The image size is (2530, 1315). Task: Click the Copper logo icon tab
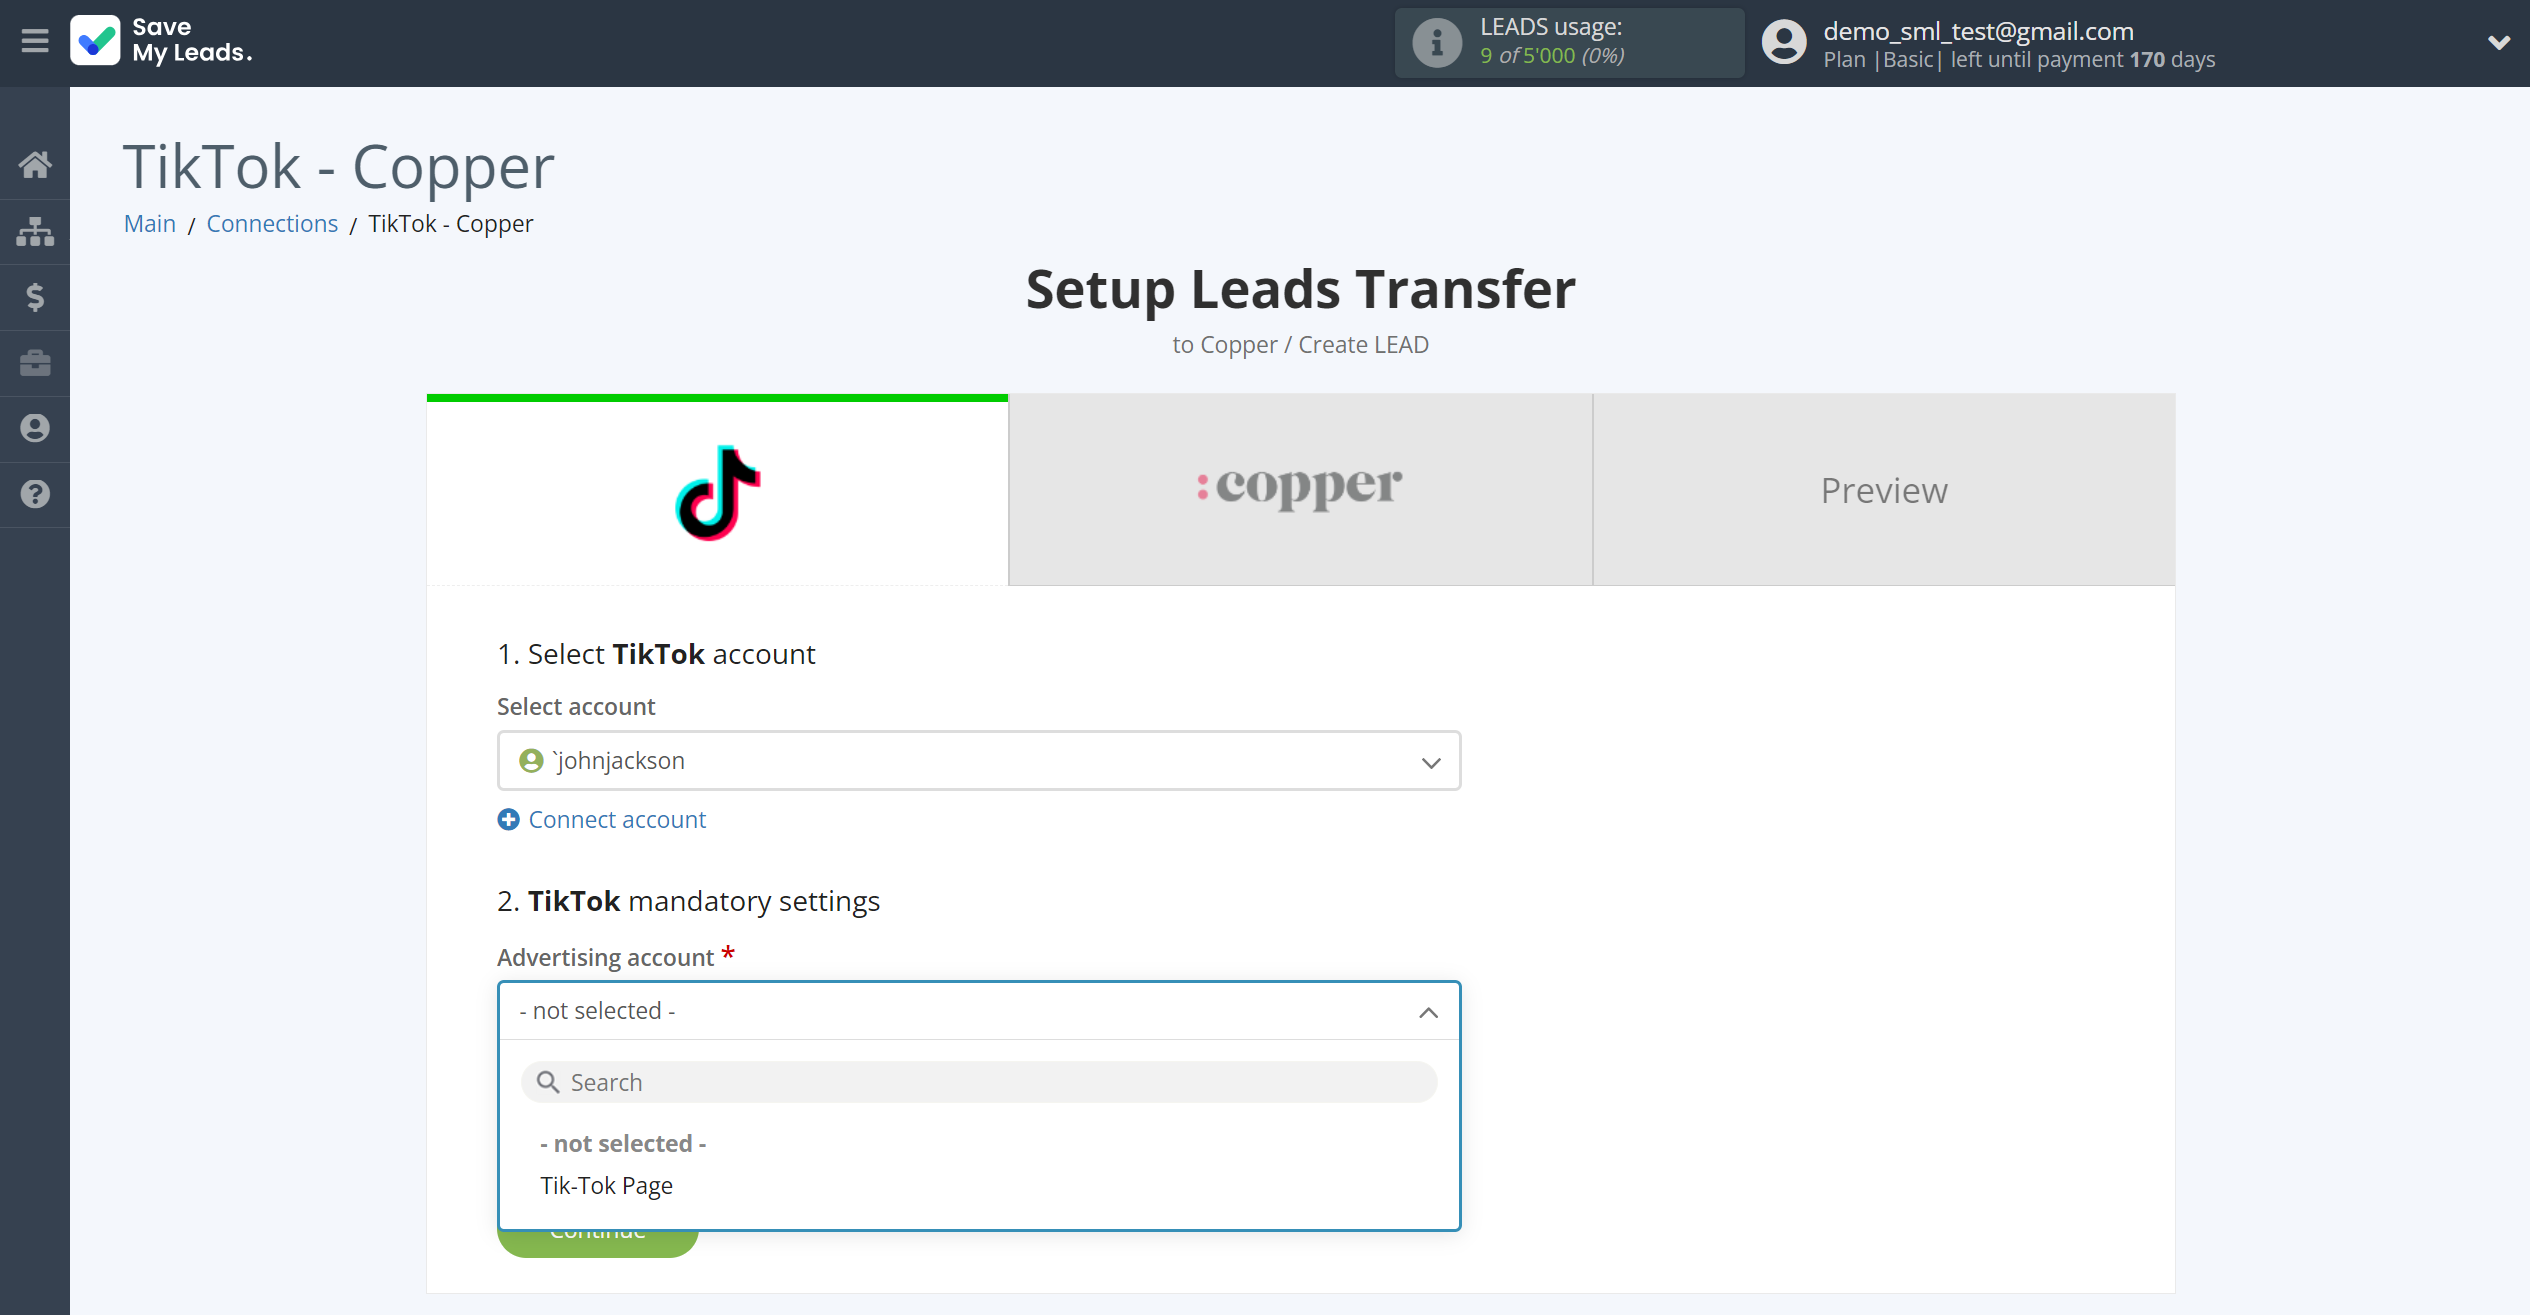click(x=1302, y=490)
